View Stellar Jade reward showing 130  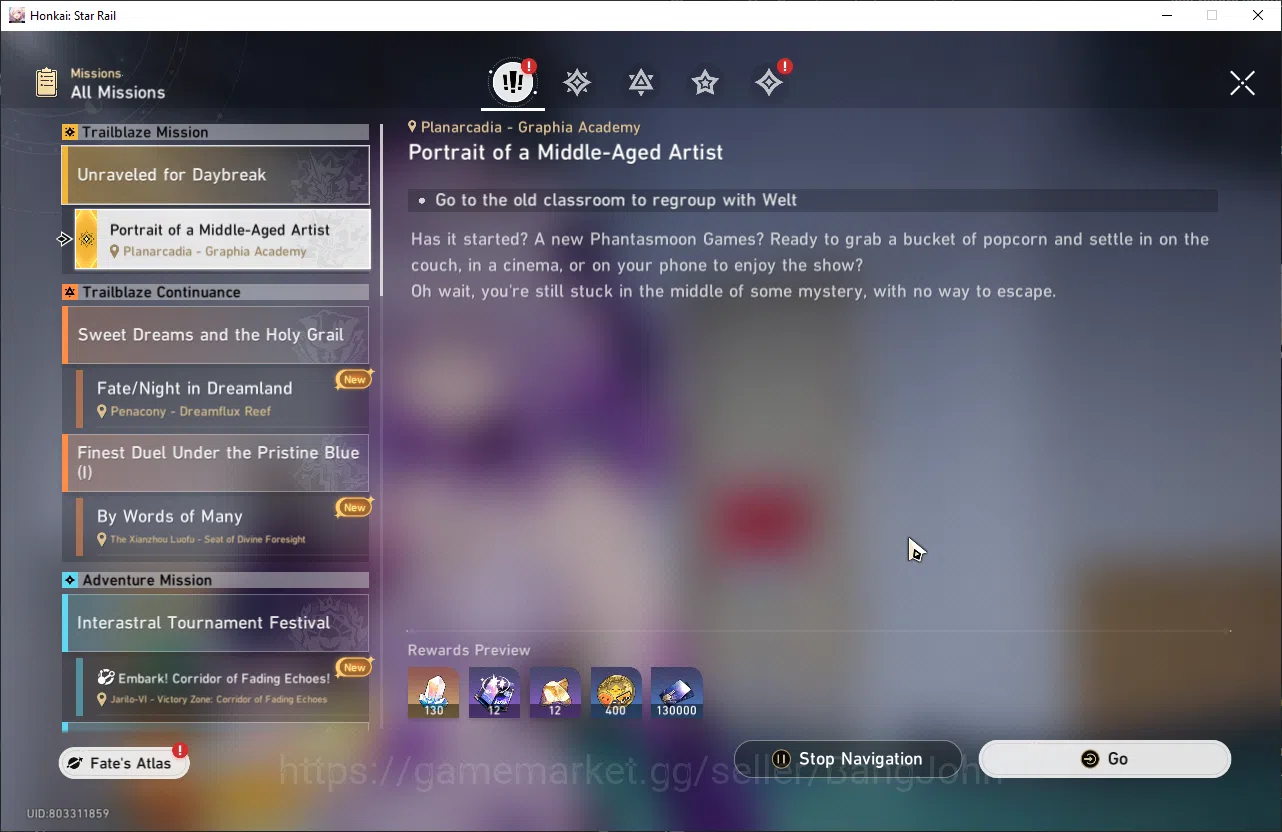point(433,693)
